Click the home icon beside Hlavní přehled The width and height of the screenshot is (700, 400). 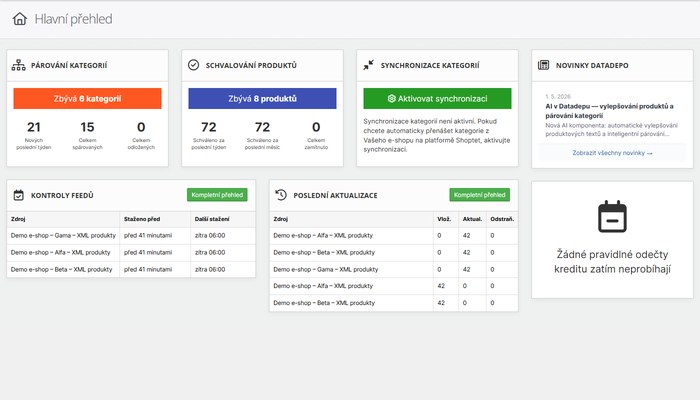(x=20, y=19)
